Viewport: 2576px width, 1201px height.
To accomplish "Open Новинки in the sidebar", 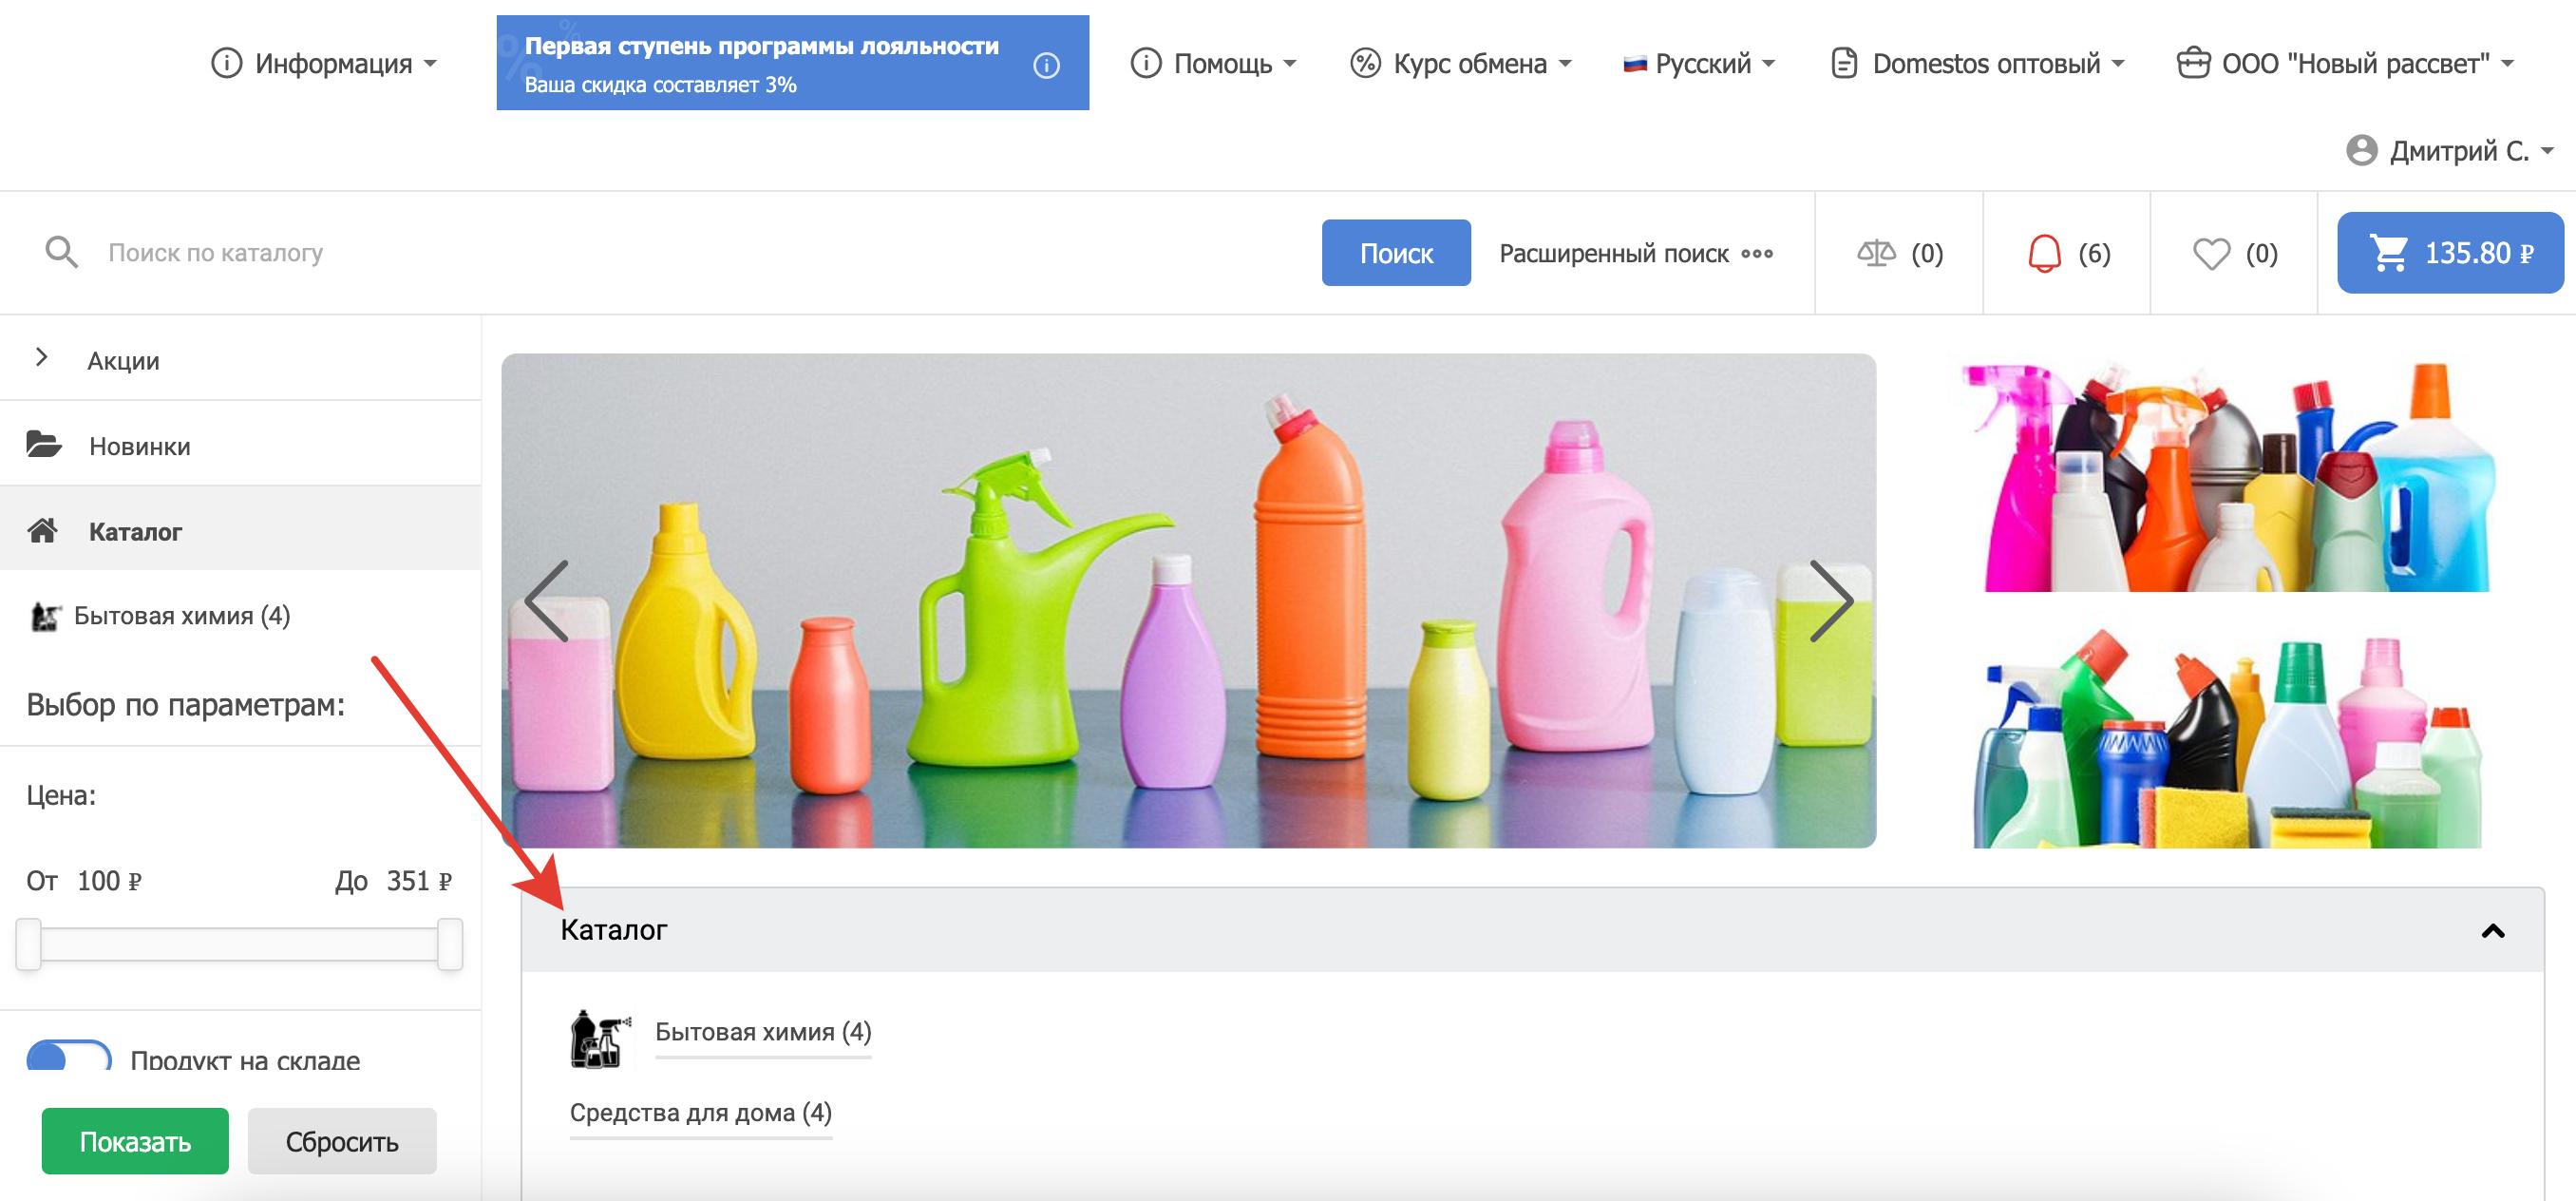I will (x=139, y=446).
